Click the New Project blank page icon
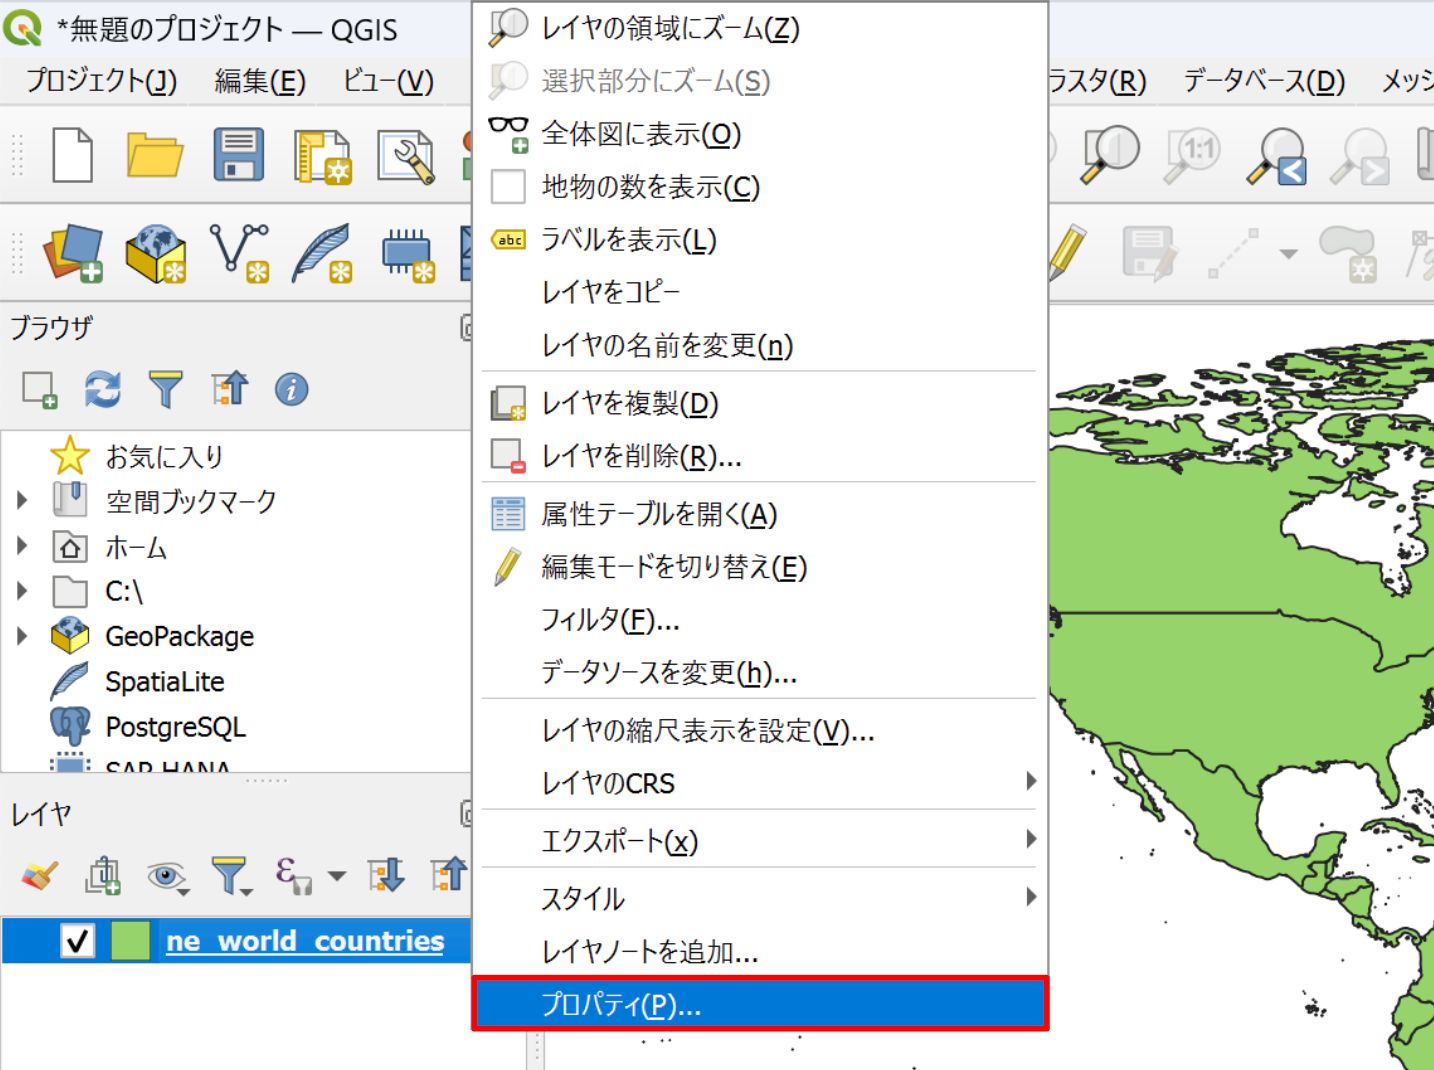1434x1070 pixels. (73, 155)
